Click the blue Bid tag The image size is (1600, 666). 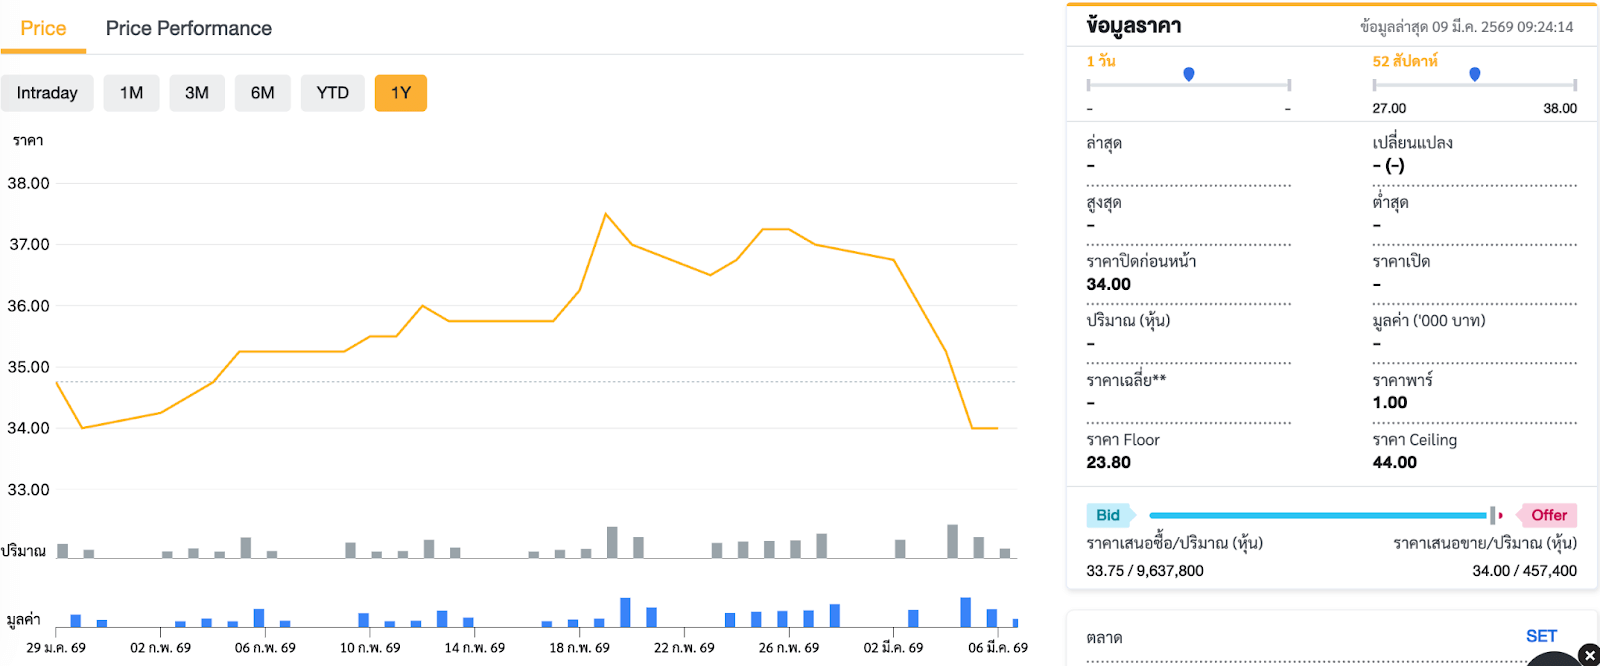(x=1108, y=515)
